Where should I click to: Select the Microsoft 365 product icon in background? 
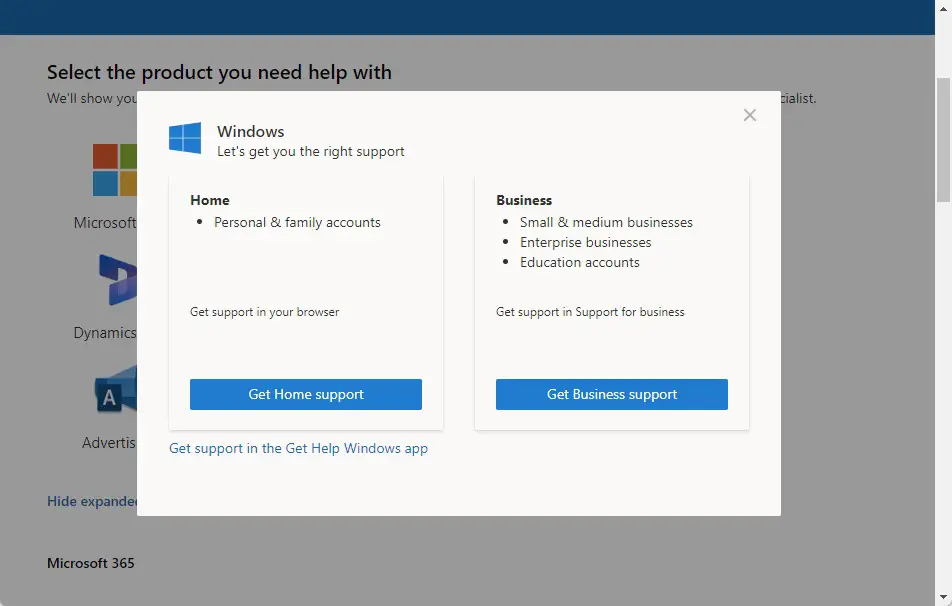point(115,170)
